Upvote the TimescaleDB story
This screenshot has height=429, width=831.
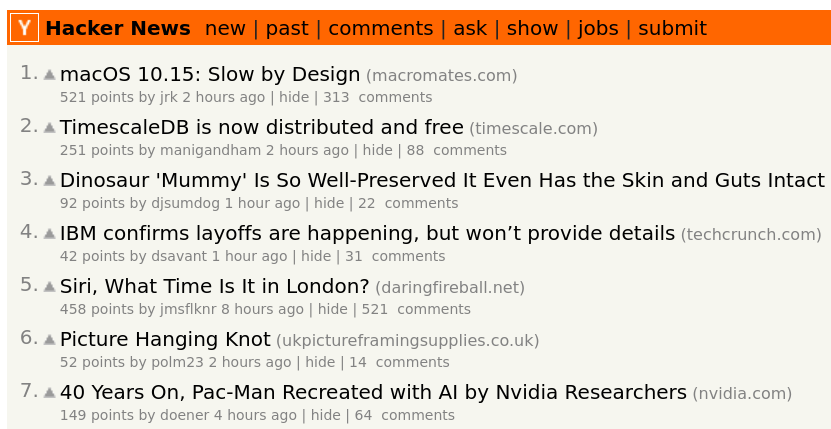pyautogui.click(x=49, y=128)
